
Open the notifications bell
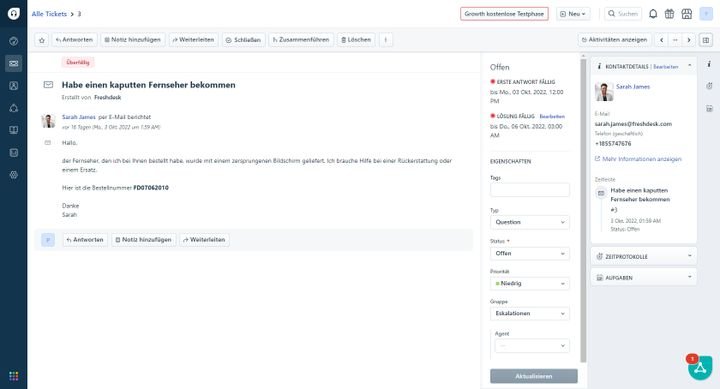(x=652, y=14)
